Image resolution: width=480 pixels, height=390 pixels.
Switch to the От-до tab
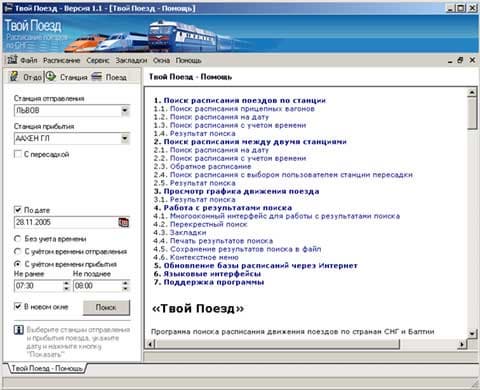tap(26, 77)
